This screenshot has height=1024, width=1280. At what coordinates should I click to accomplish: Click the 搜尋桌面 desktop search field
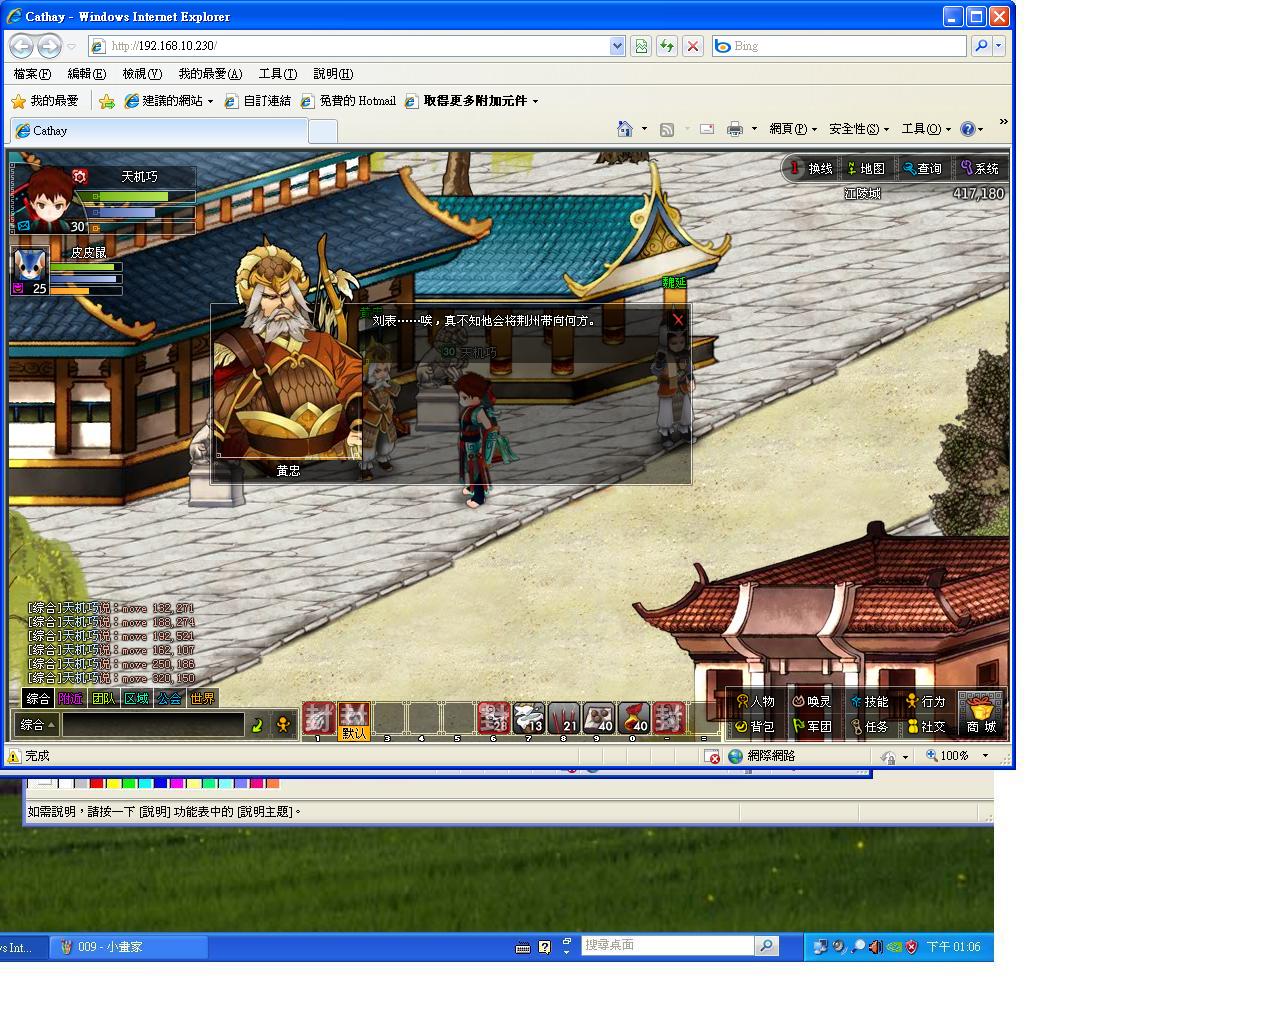pos(667,945)
